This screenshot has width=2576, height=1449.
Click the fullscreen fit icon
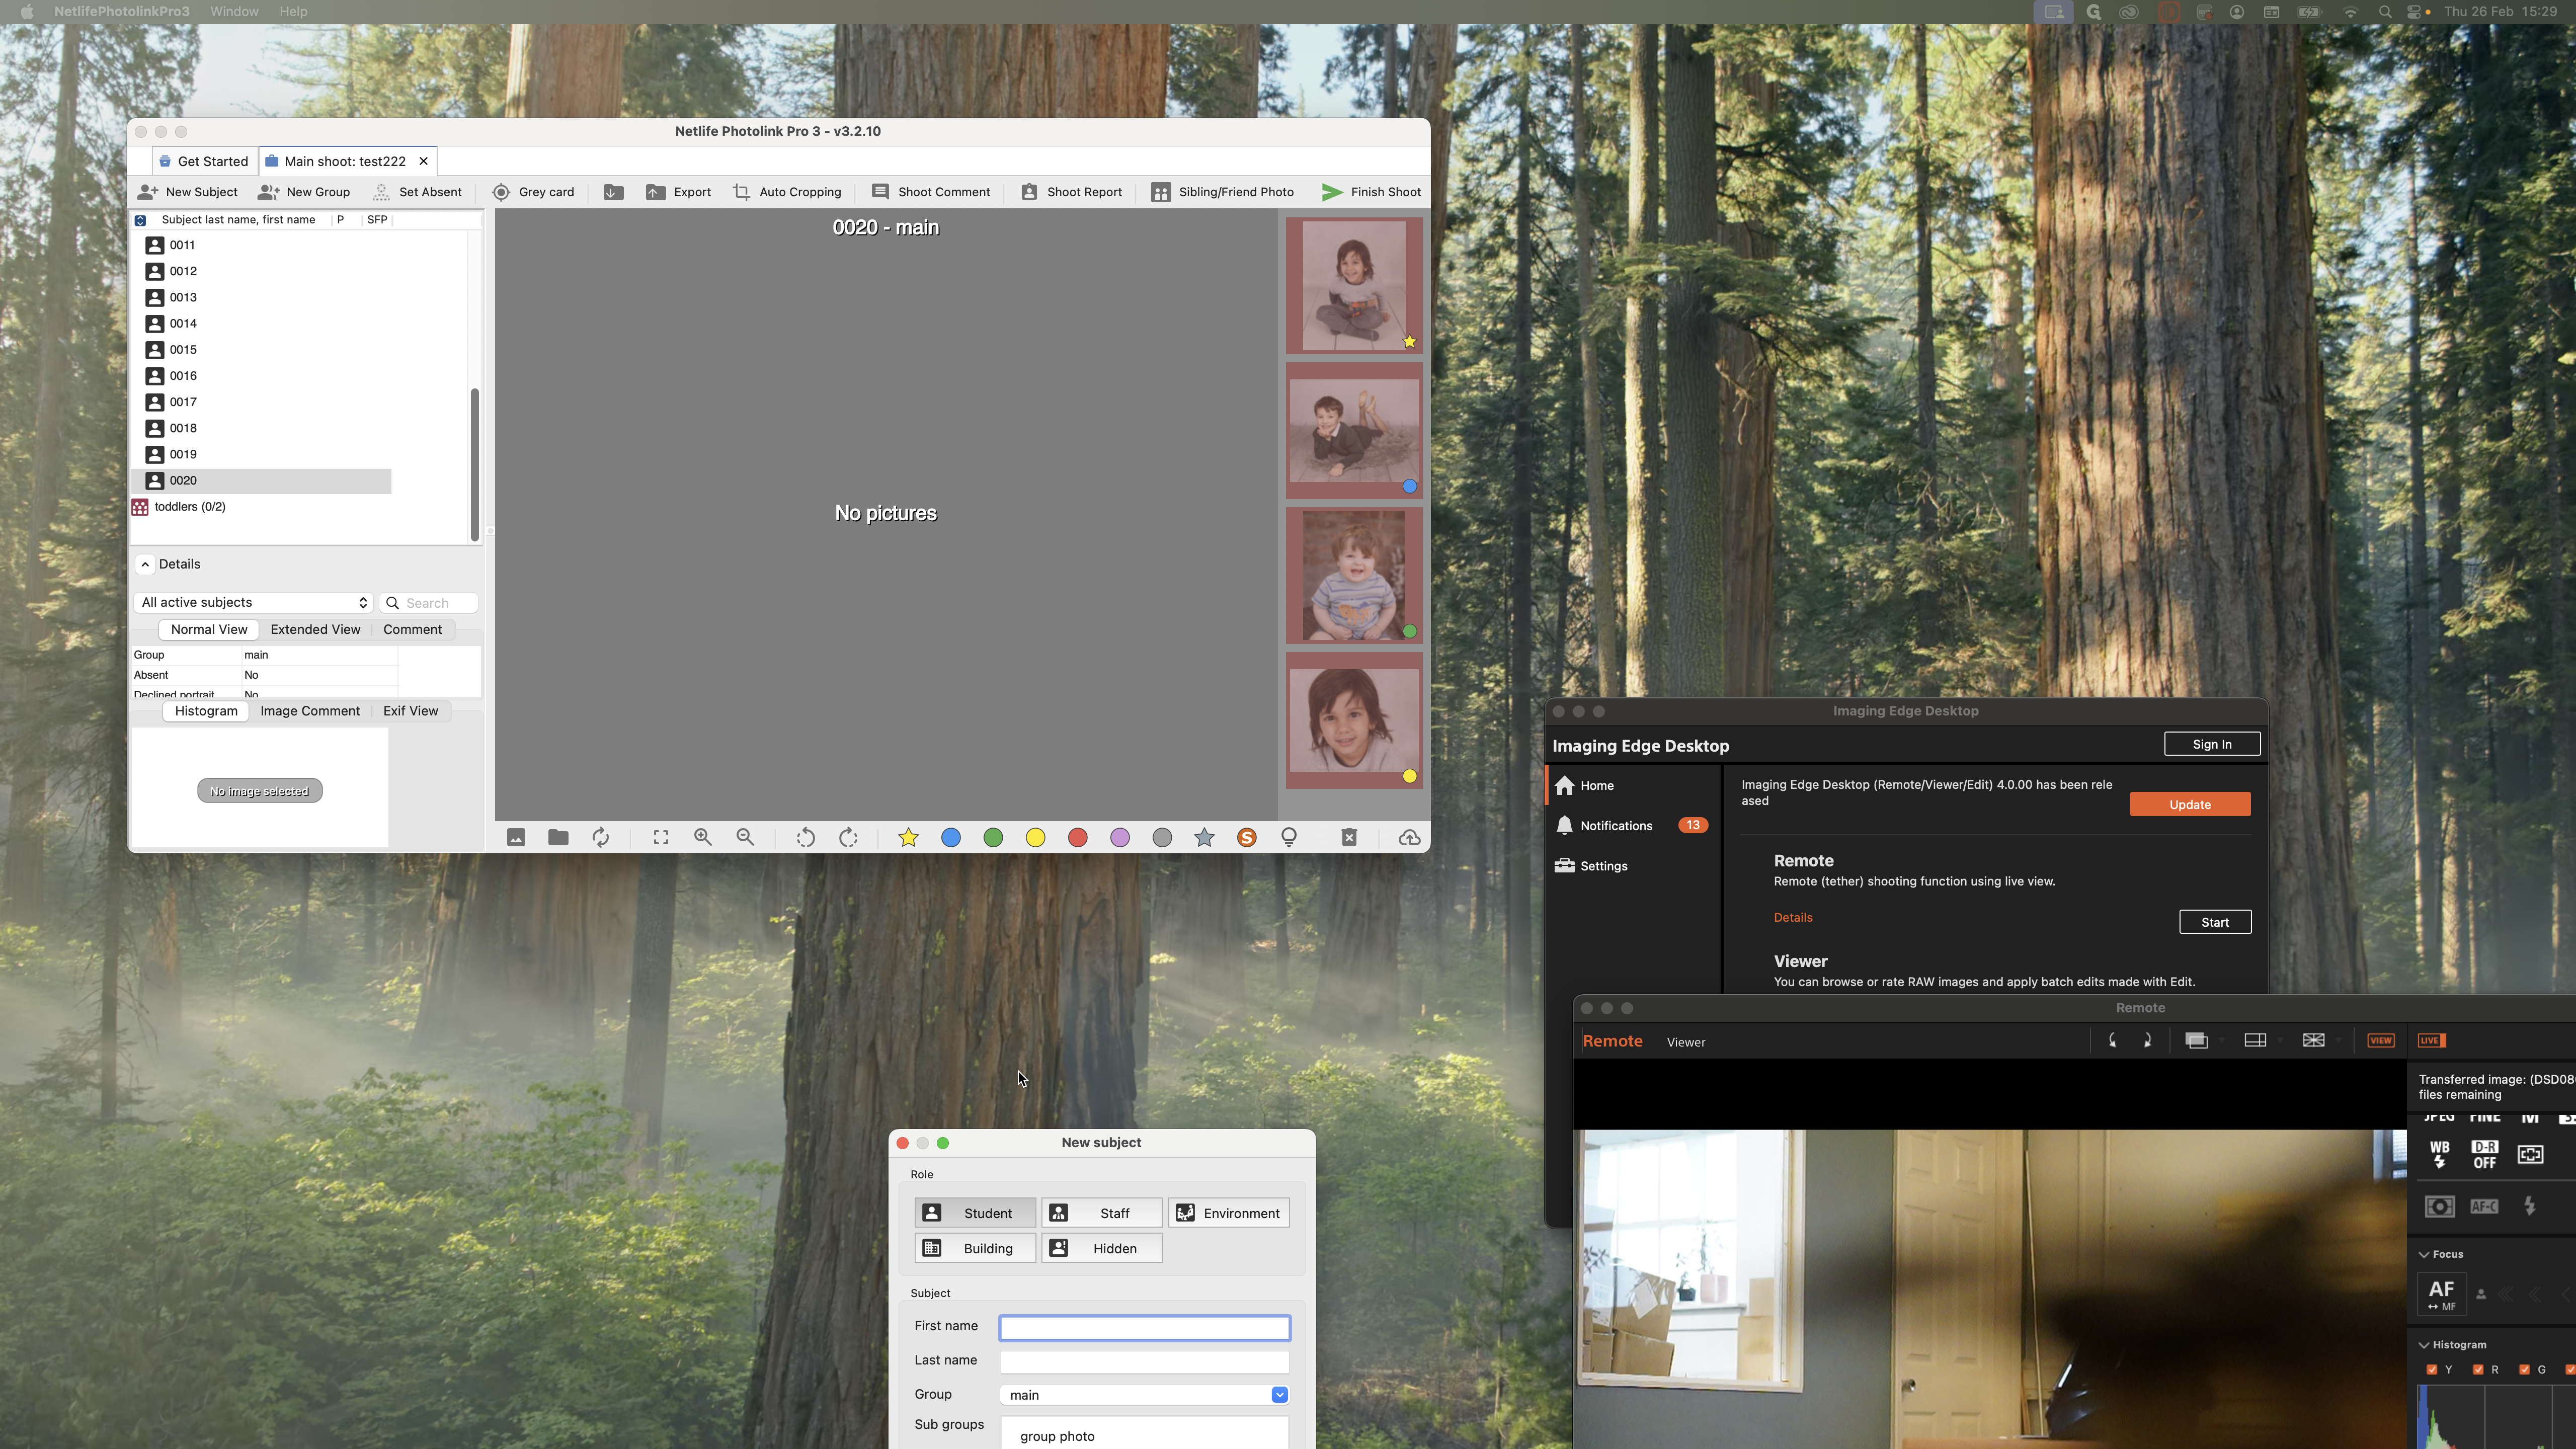(661, 838)
